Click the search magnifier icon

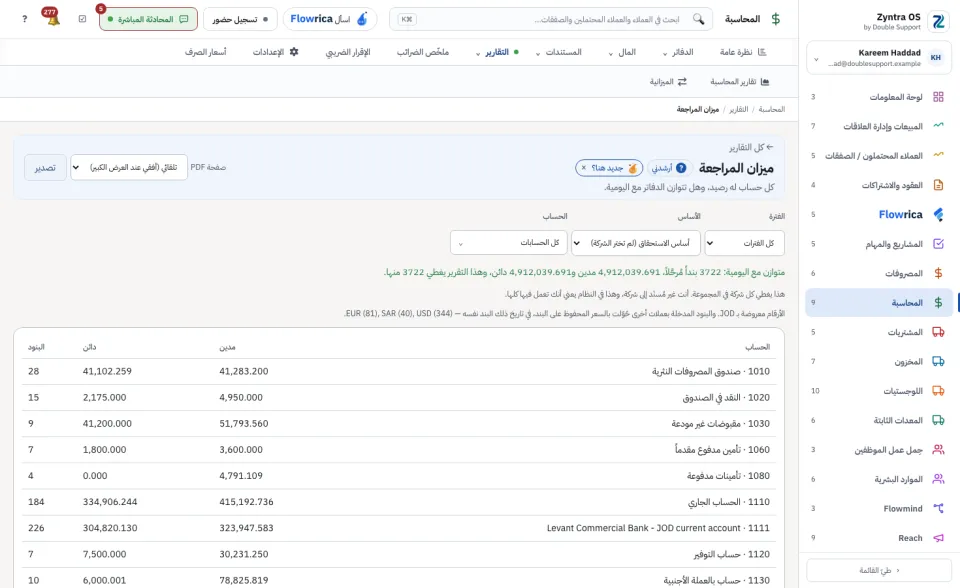(698, 19)
